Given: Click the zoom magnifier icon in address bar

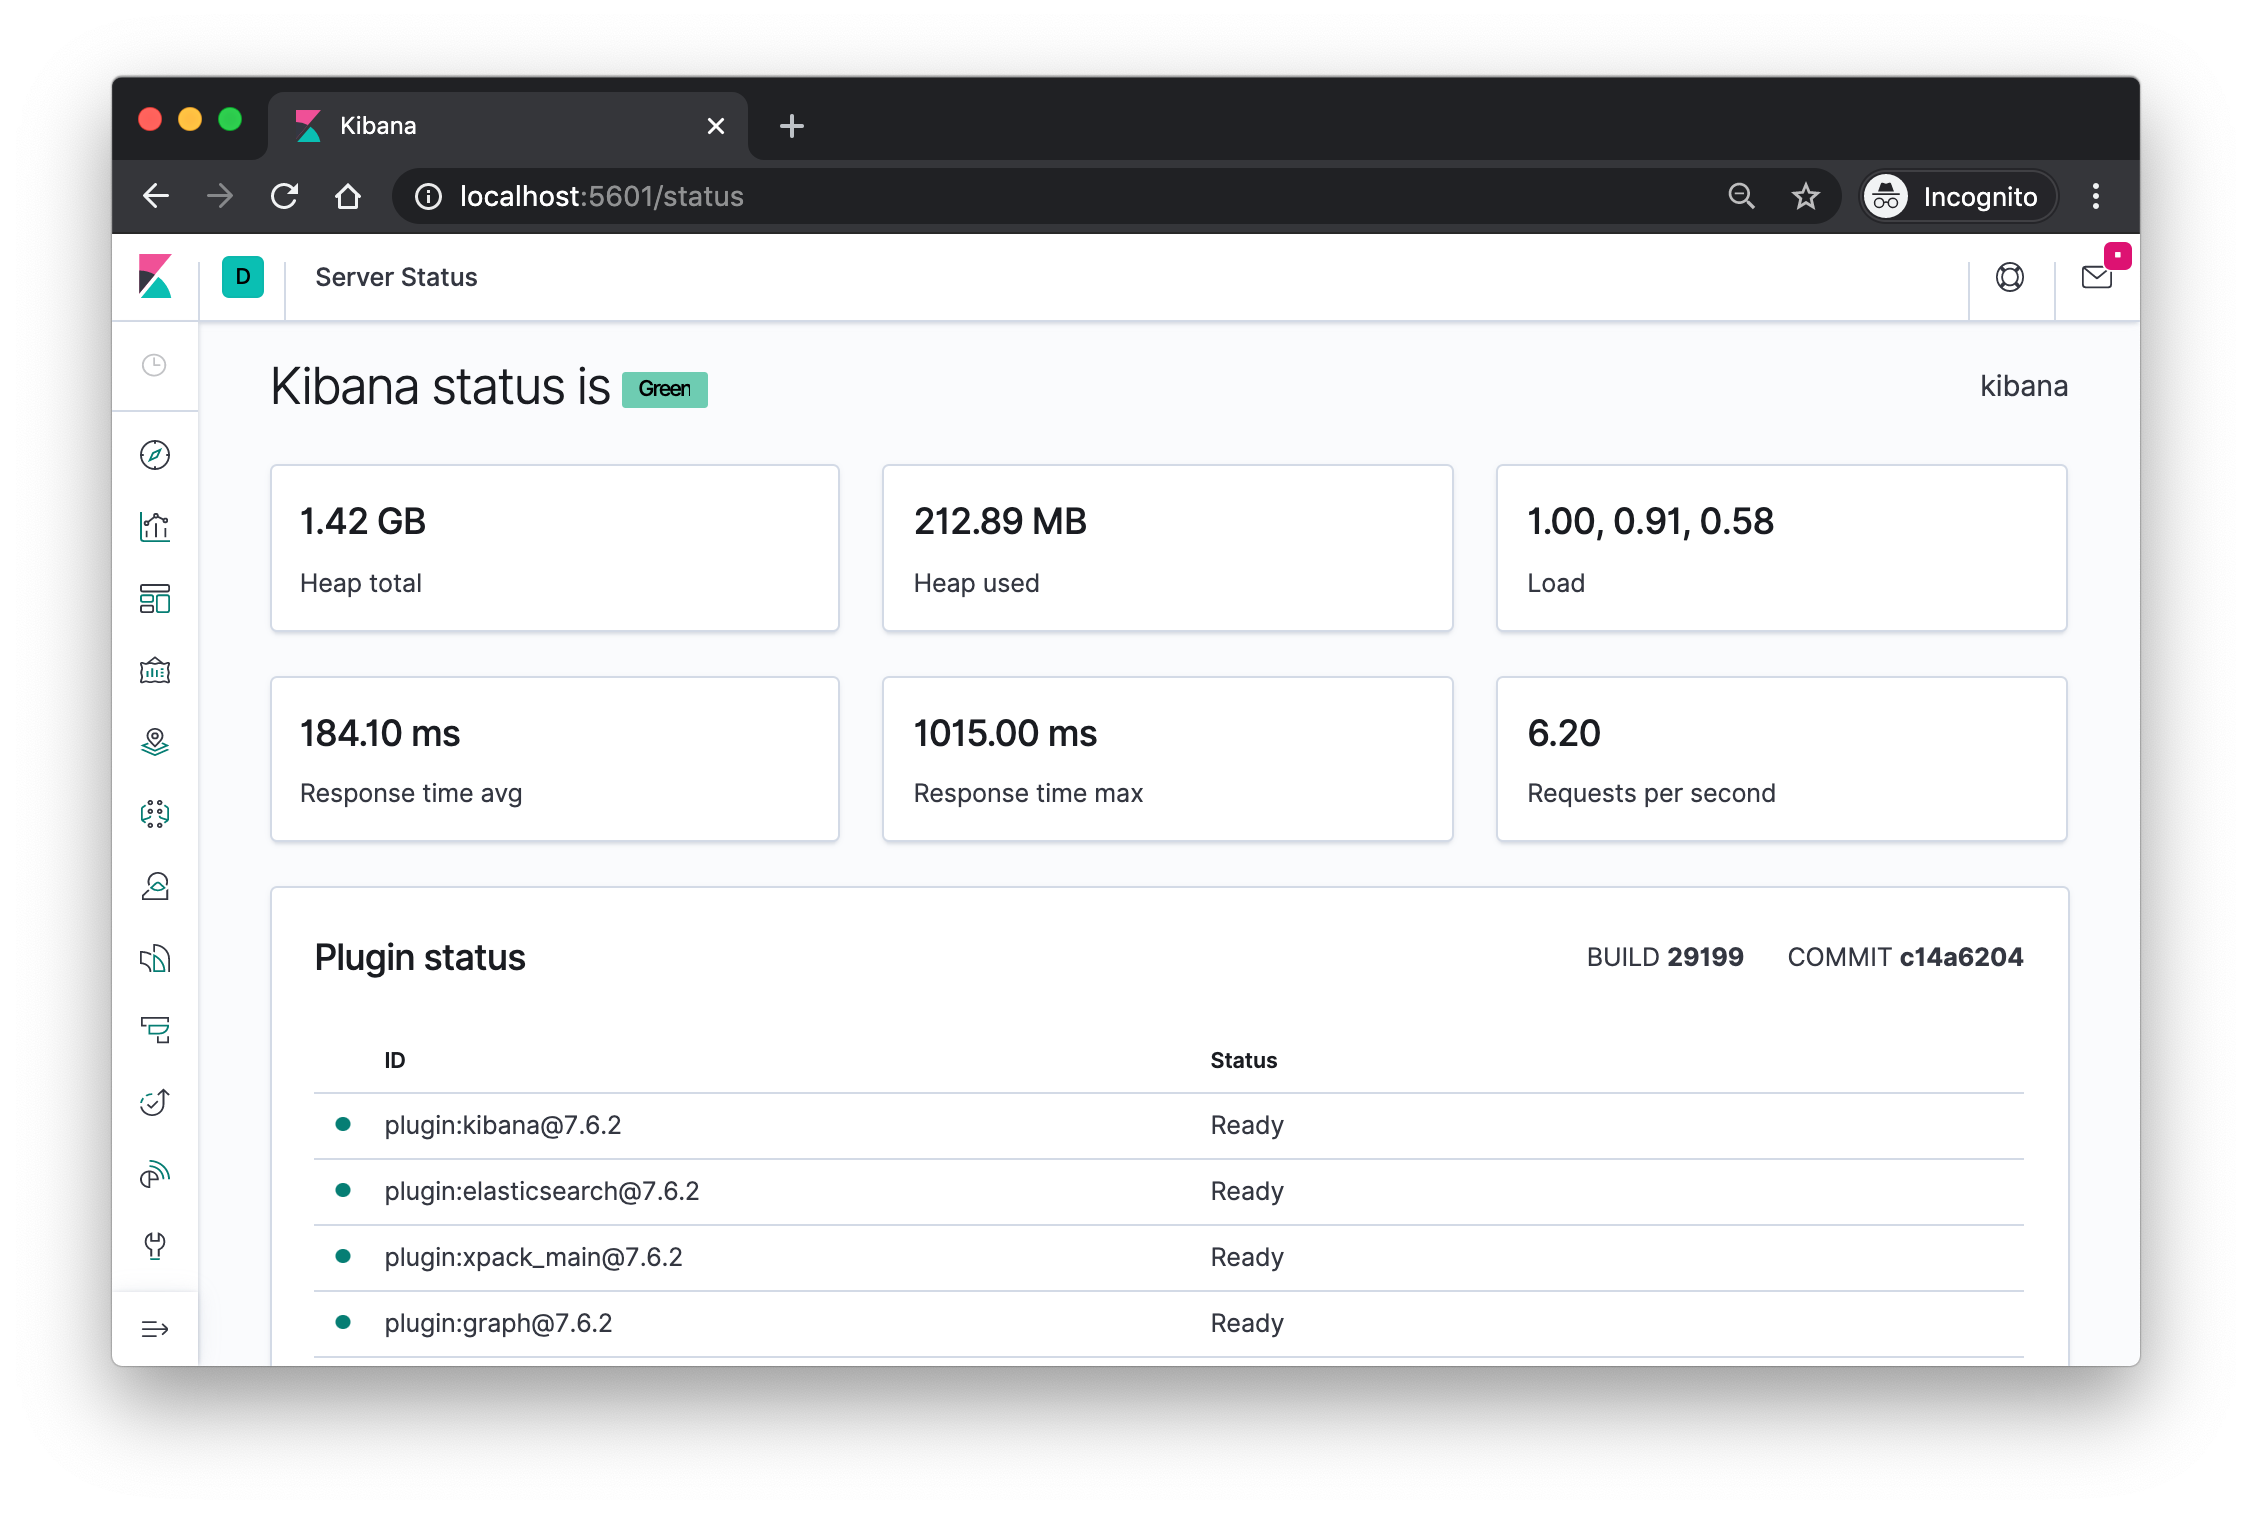Looking at the screenshot, I should [1741, 196].
